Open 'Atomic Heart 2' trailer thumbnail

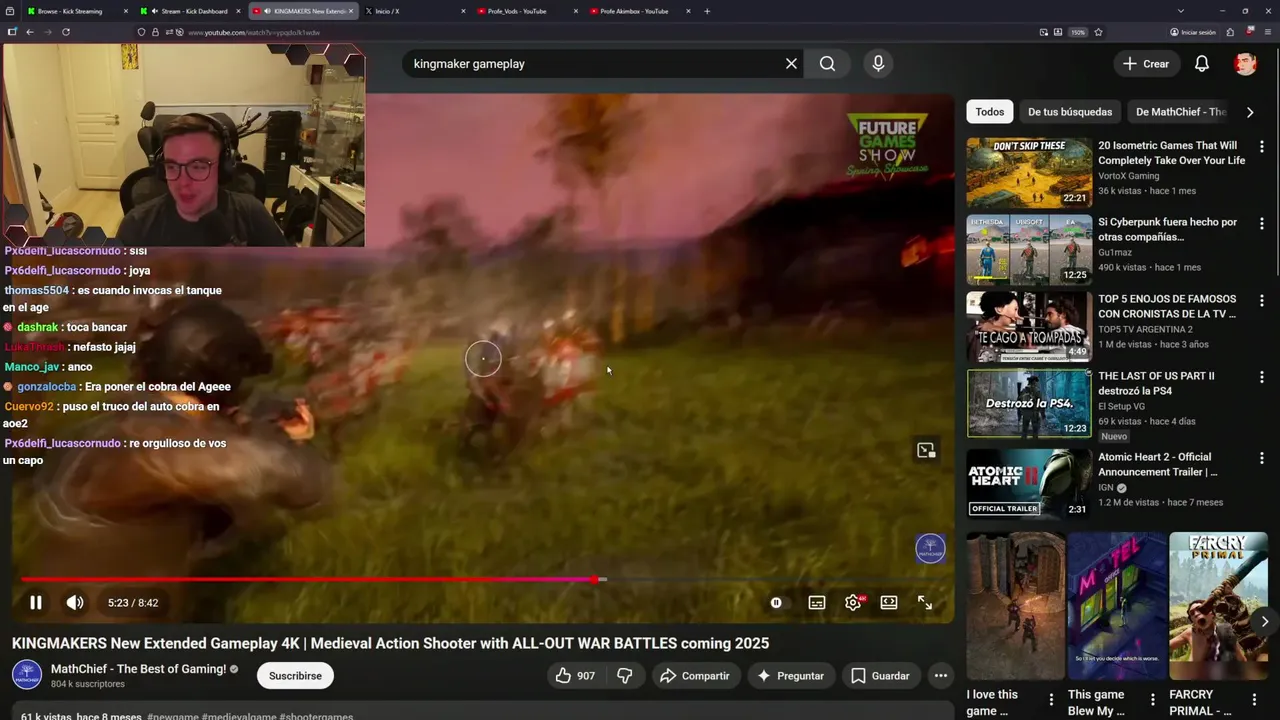1029,483
